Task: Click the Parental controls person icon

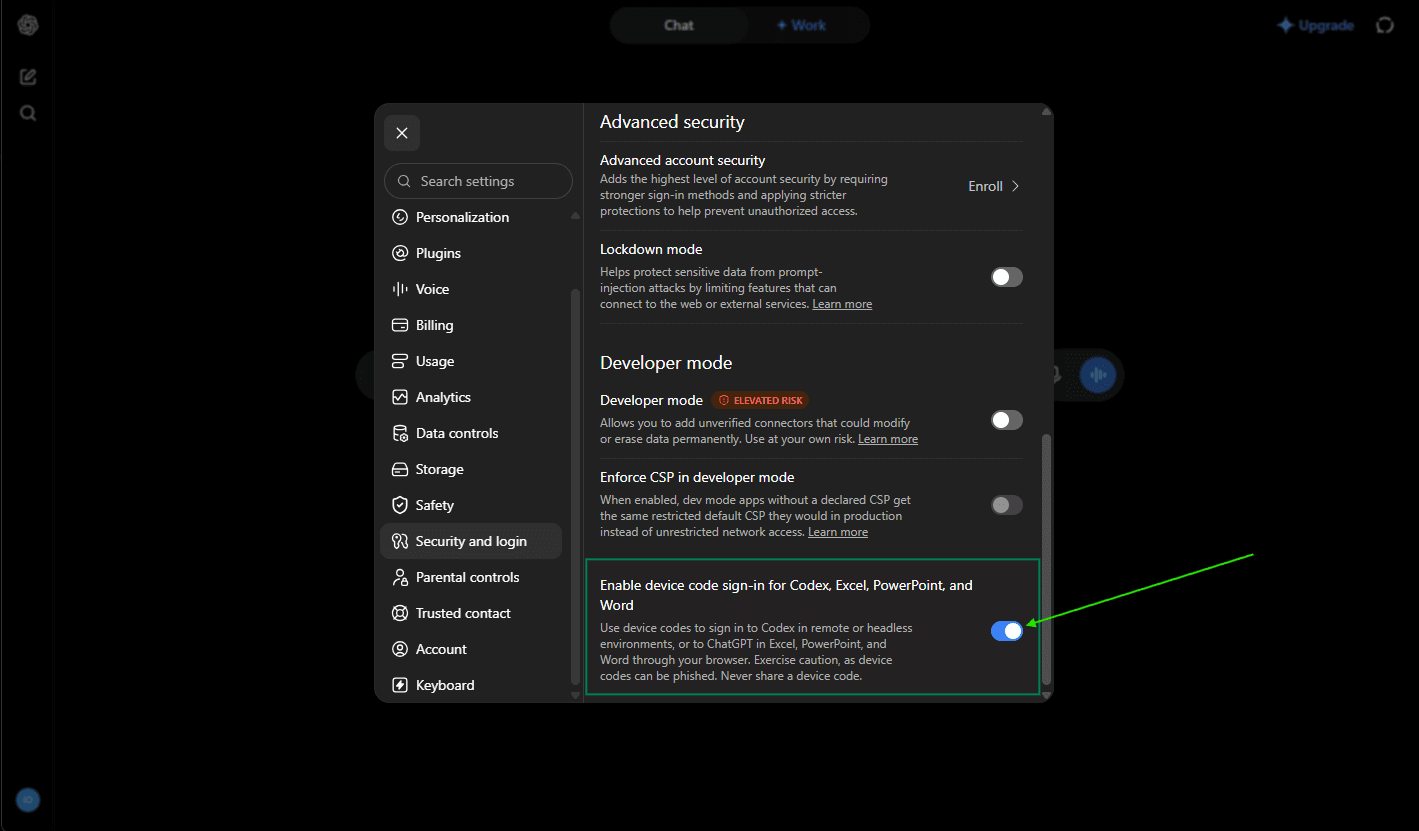Action: [x=400, y=577]
